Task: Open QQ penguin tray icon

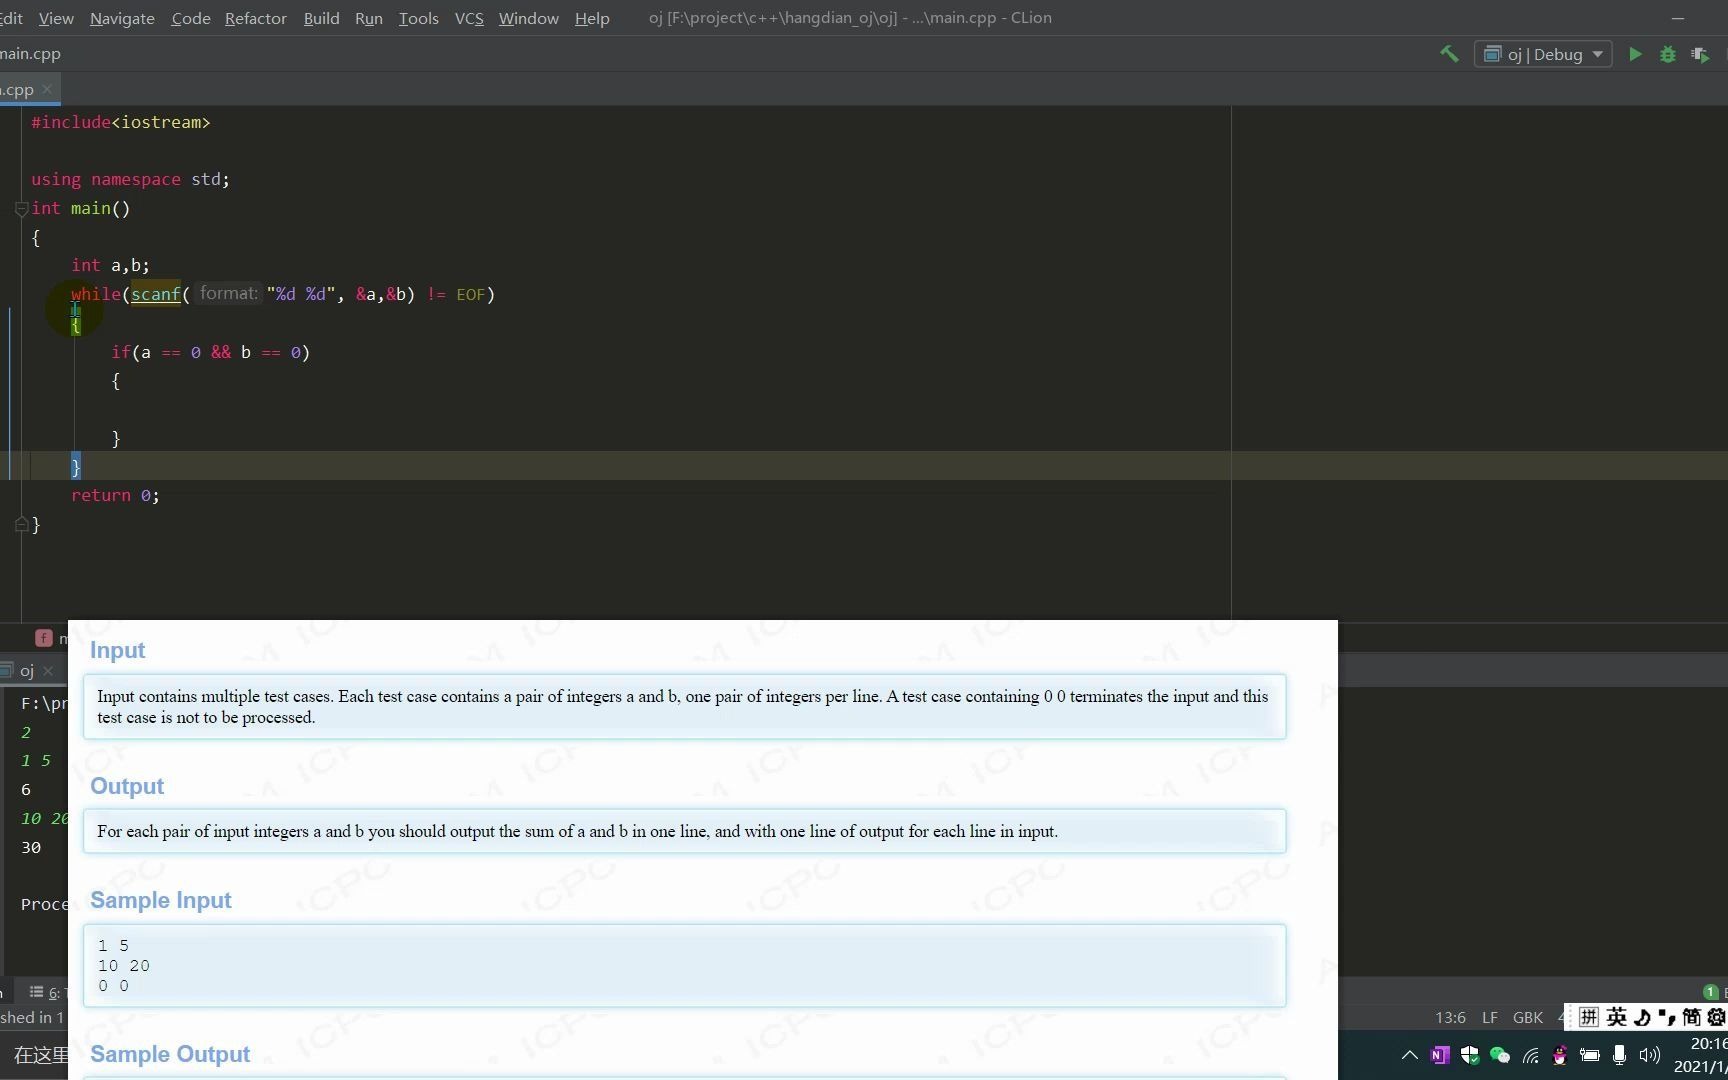Action: click(x=1560, y=1055)
